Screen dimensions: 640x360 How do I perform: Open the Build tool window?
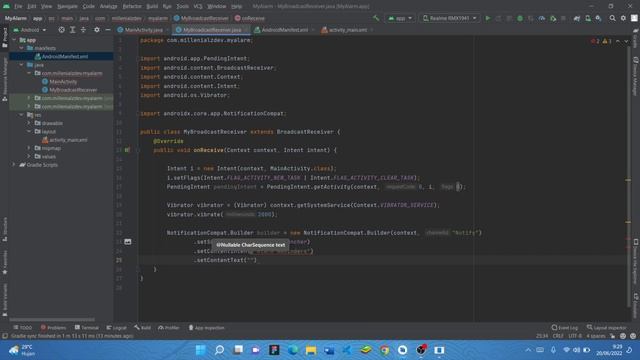(142, 328)
